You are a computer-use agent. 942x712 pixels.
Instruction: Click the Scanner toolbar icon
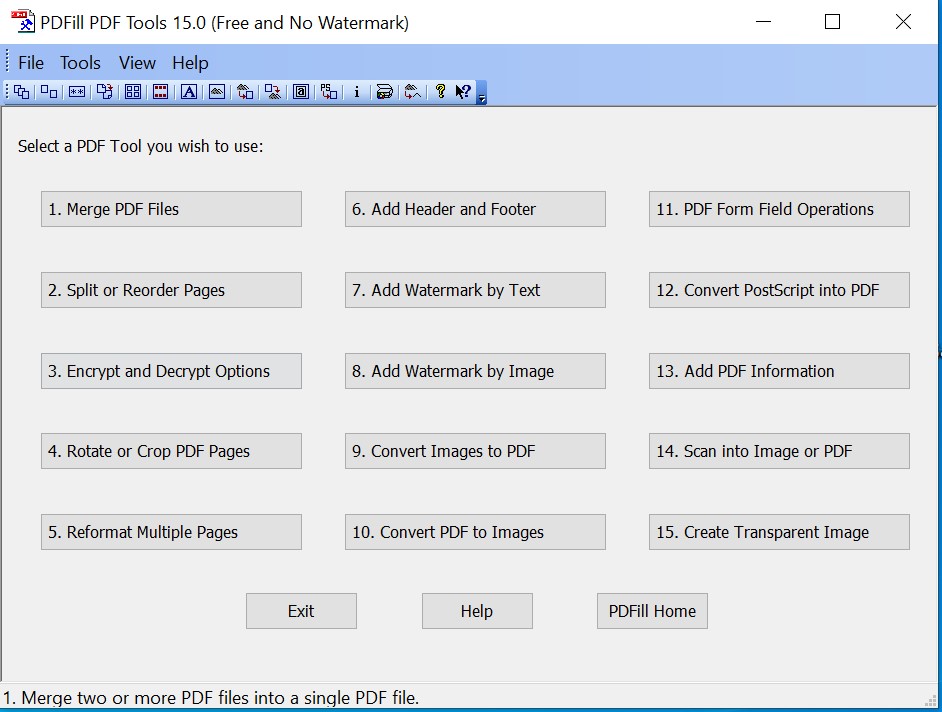(384, 92)
